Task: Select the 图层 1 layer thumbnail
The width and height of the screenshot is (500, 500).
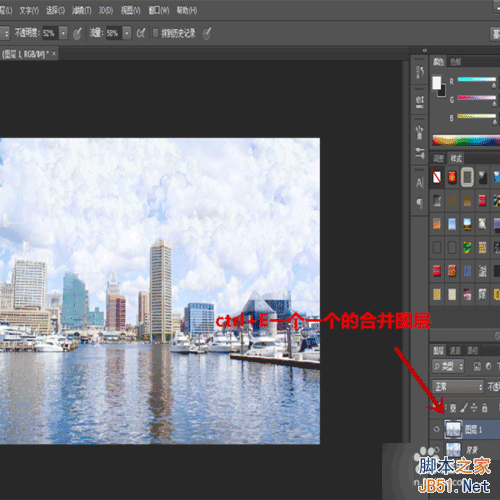Action: click(x=453, y=429)
